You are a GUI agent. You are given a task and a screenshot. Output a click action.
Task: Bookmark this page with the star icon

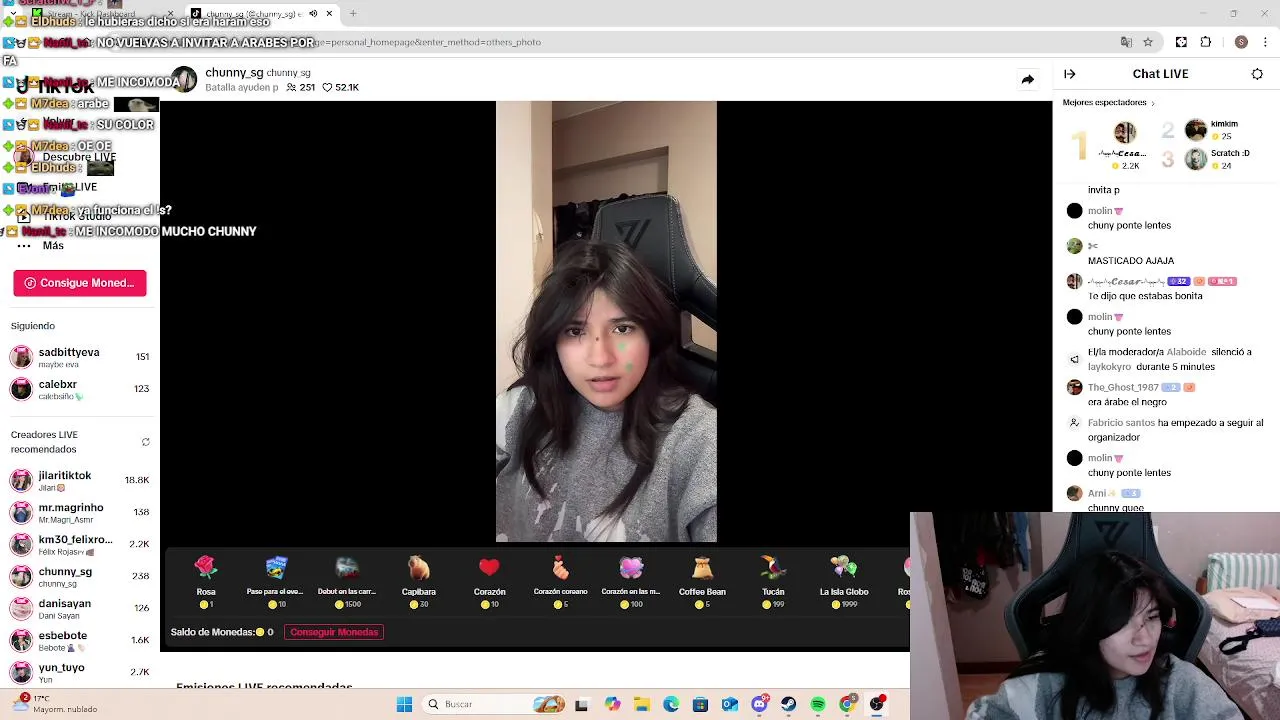pos(1148,42)
